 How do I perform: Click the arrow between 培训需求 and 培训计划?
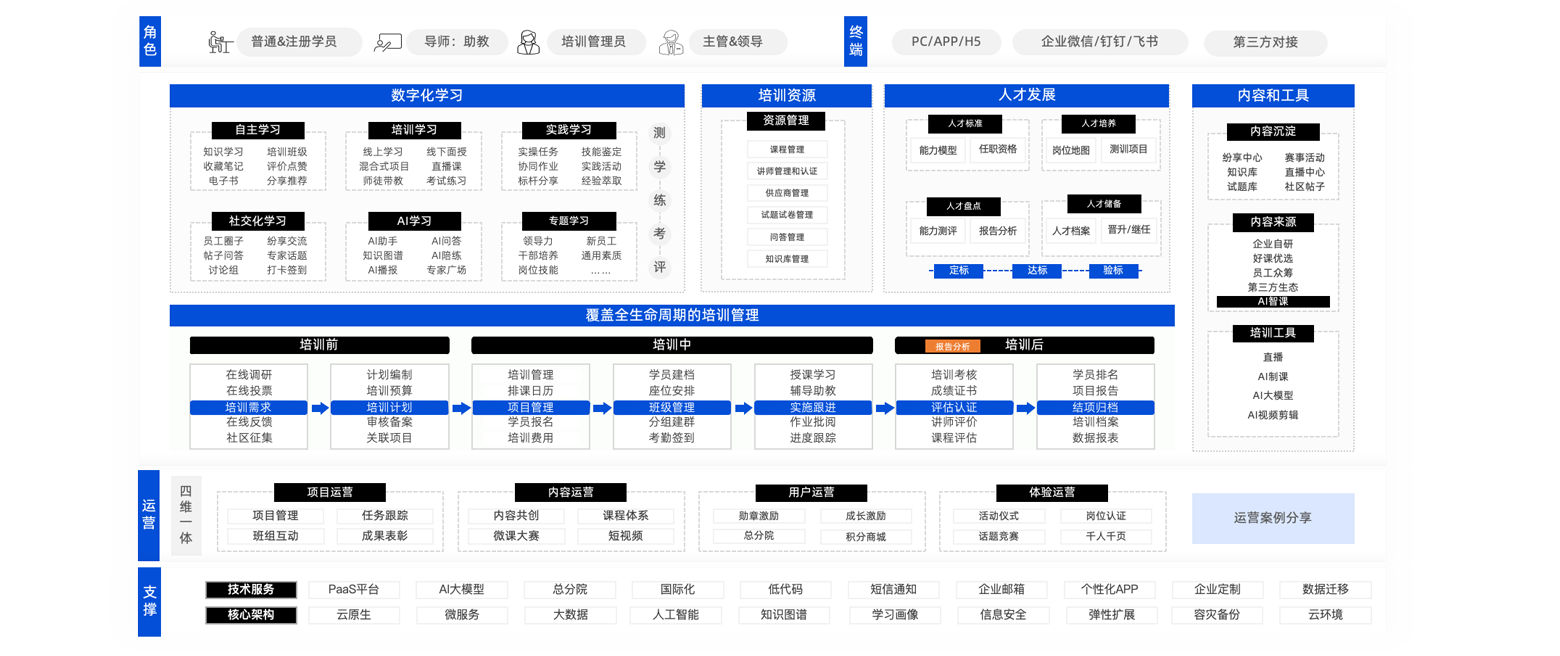[320, 408]
